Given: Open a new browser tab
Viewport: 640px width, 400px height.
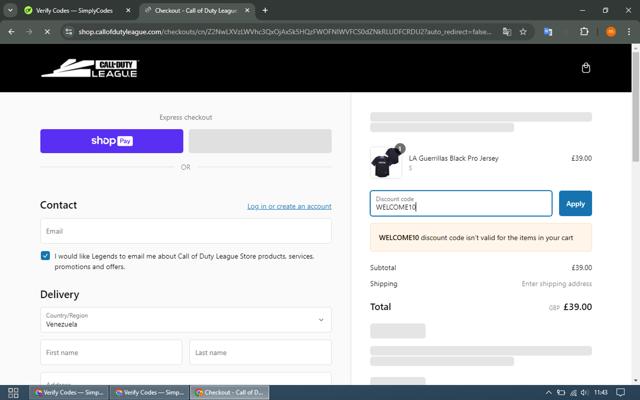Looking at the screenshot, I should pos(265,11).
